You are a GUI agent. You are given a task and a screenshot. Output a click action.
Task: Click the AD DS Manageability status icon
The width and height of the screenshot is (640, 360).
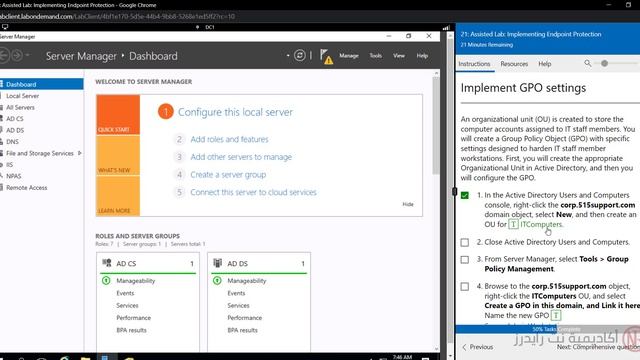click(217, 280)
